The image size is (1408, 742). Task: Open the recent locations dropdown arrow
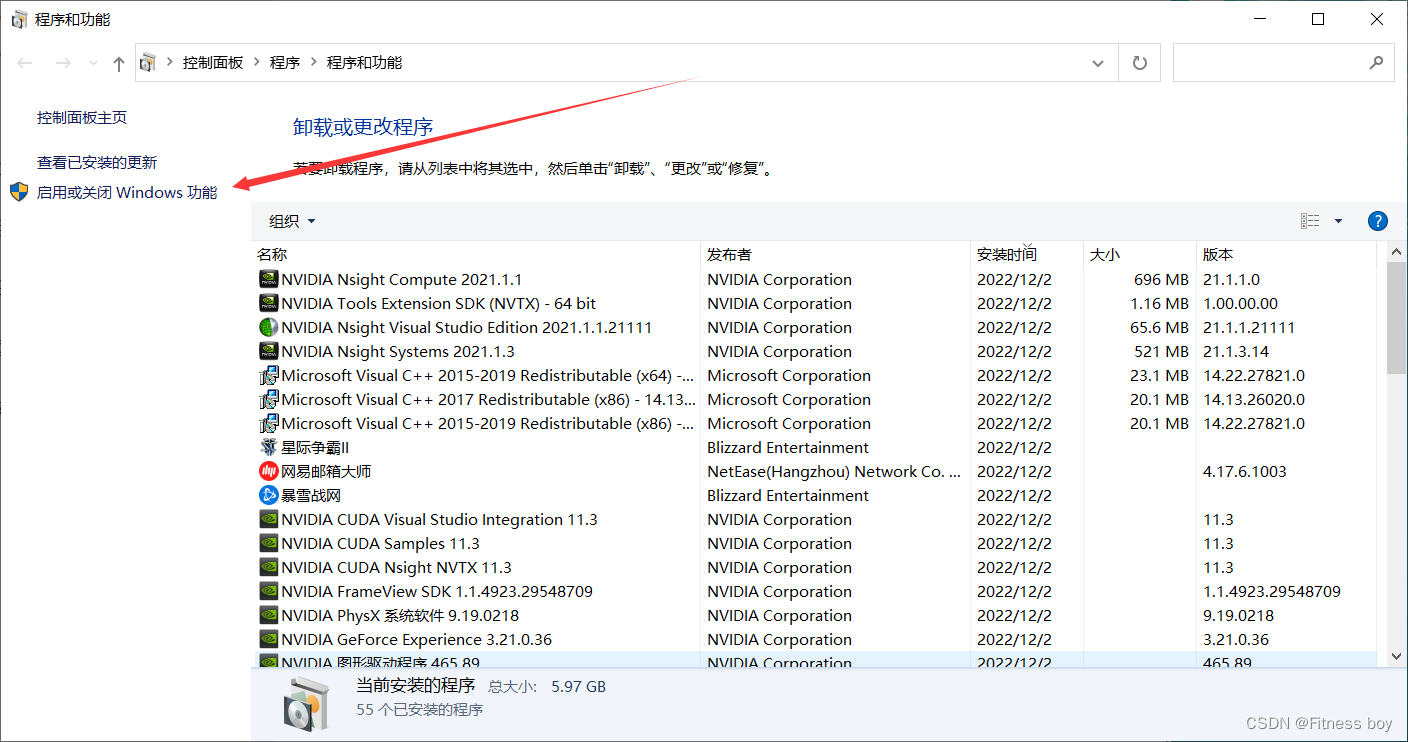click(x=93, y=63)
